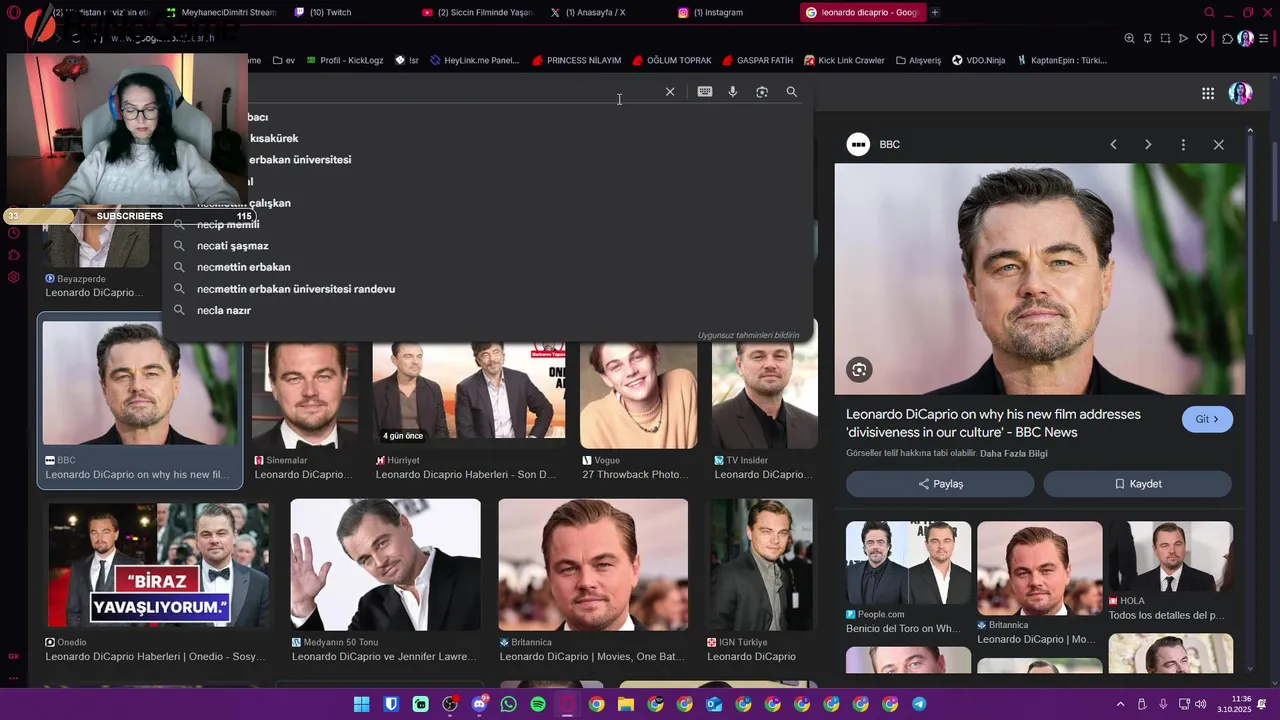Open the GASPAR FATİH bookmark

click(x=757, y=60)
